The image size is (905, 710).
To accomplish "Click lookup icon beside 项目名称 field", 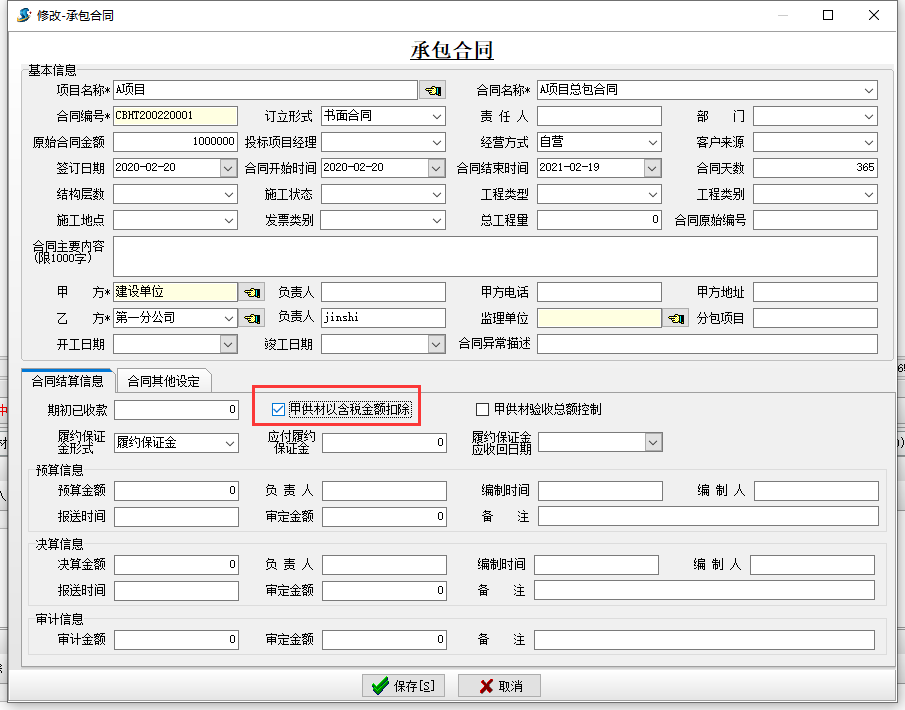I will point(432,90).
